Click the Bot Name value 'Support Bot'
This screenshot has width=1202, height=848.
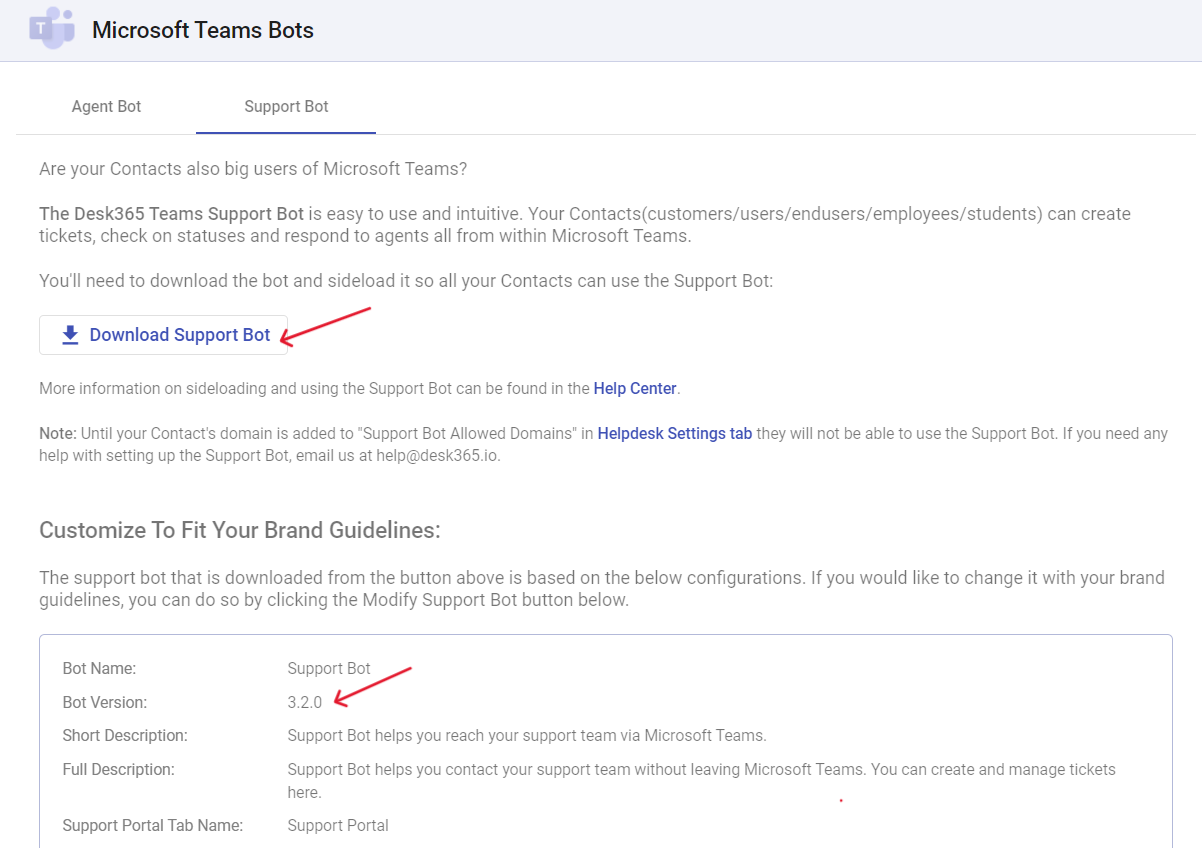[x=329, y=668]
